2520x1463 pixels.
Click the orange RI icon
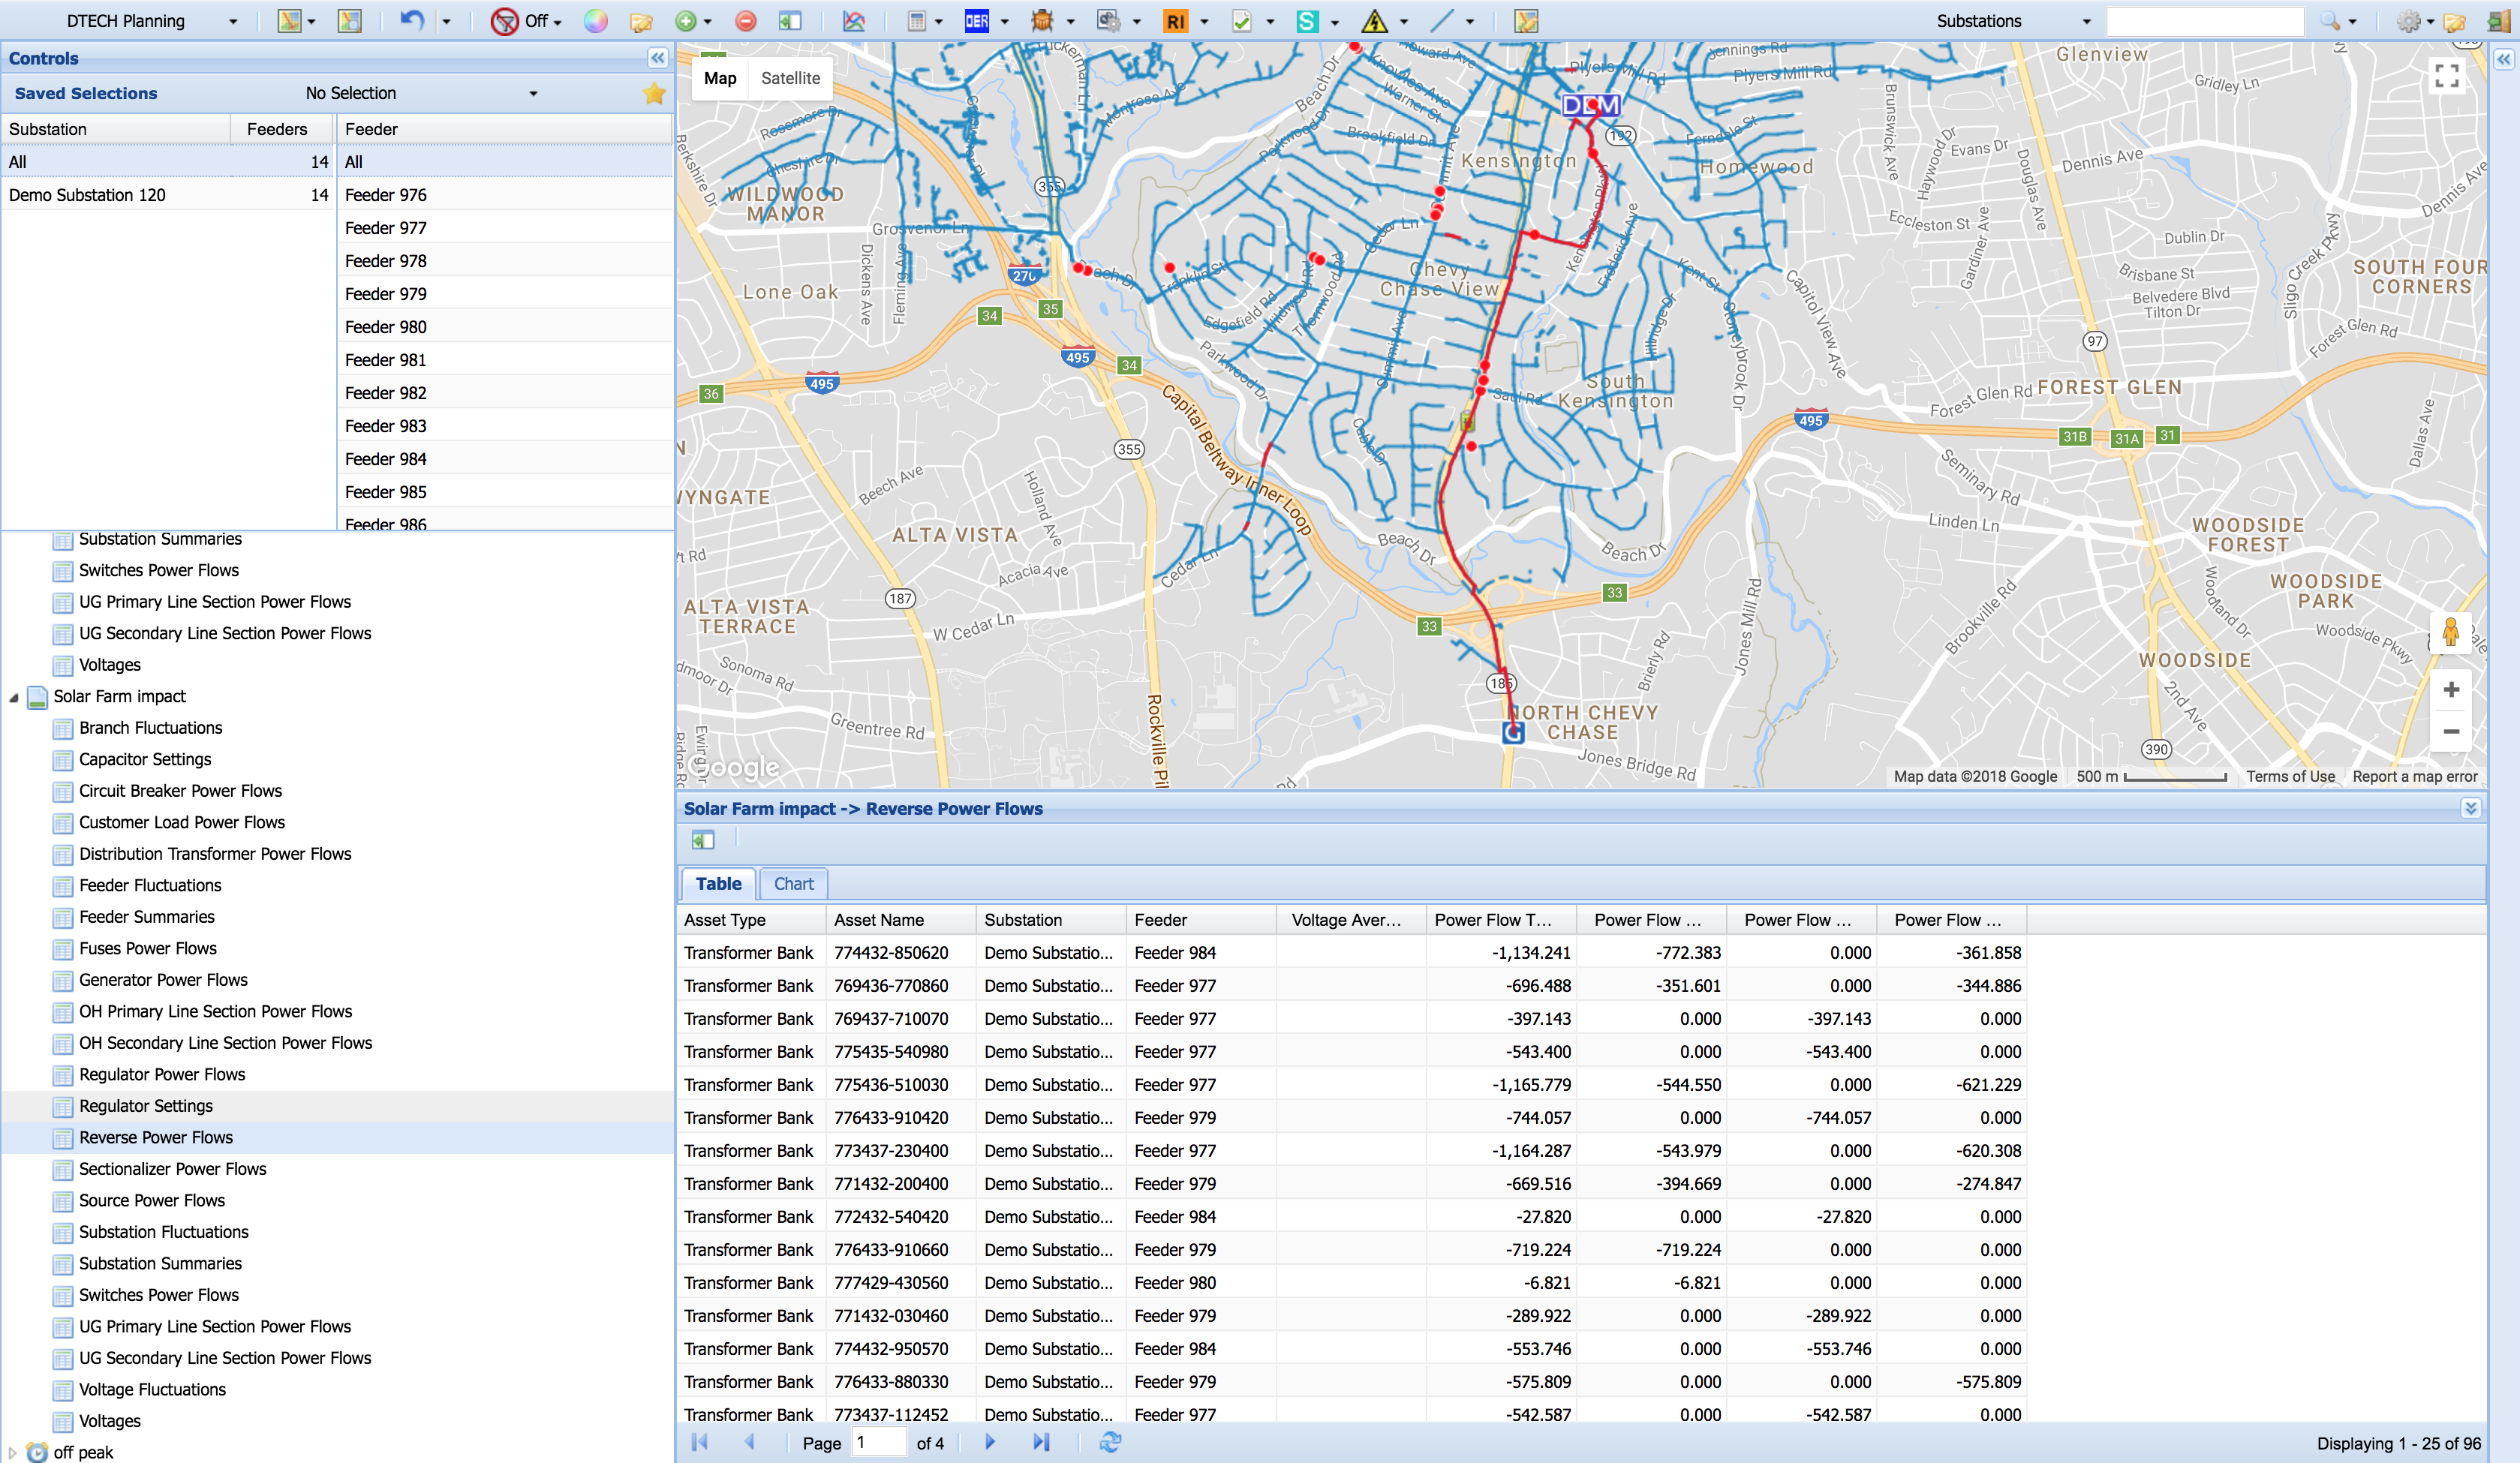[x=1175, y=21]
